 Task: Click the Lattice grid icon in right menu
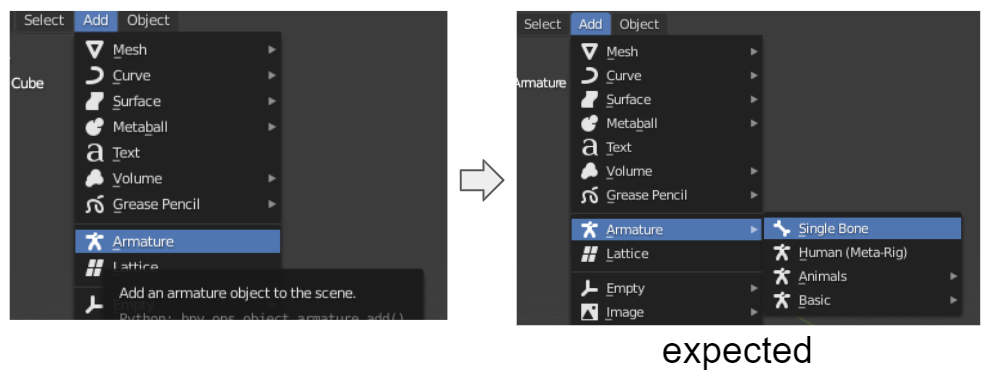pyautogui.click(x=589, y=253)
